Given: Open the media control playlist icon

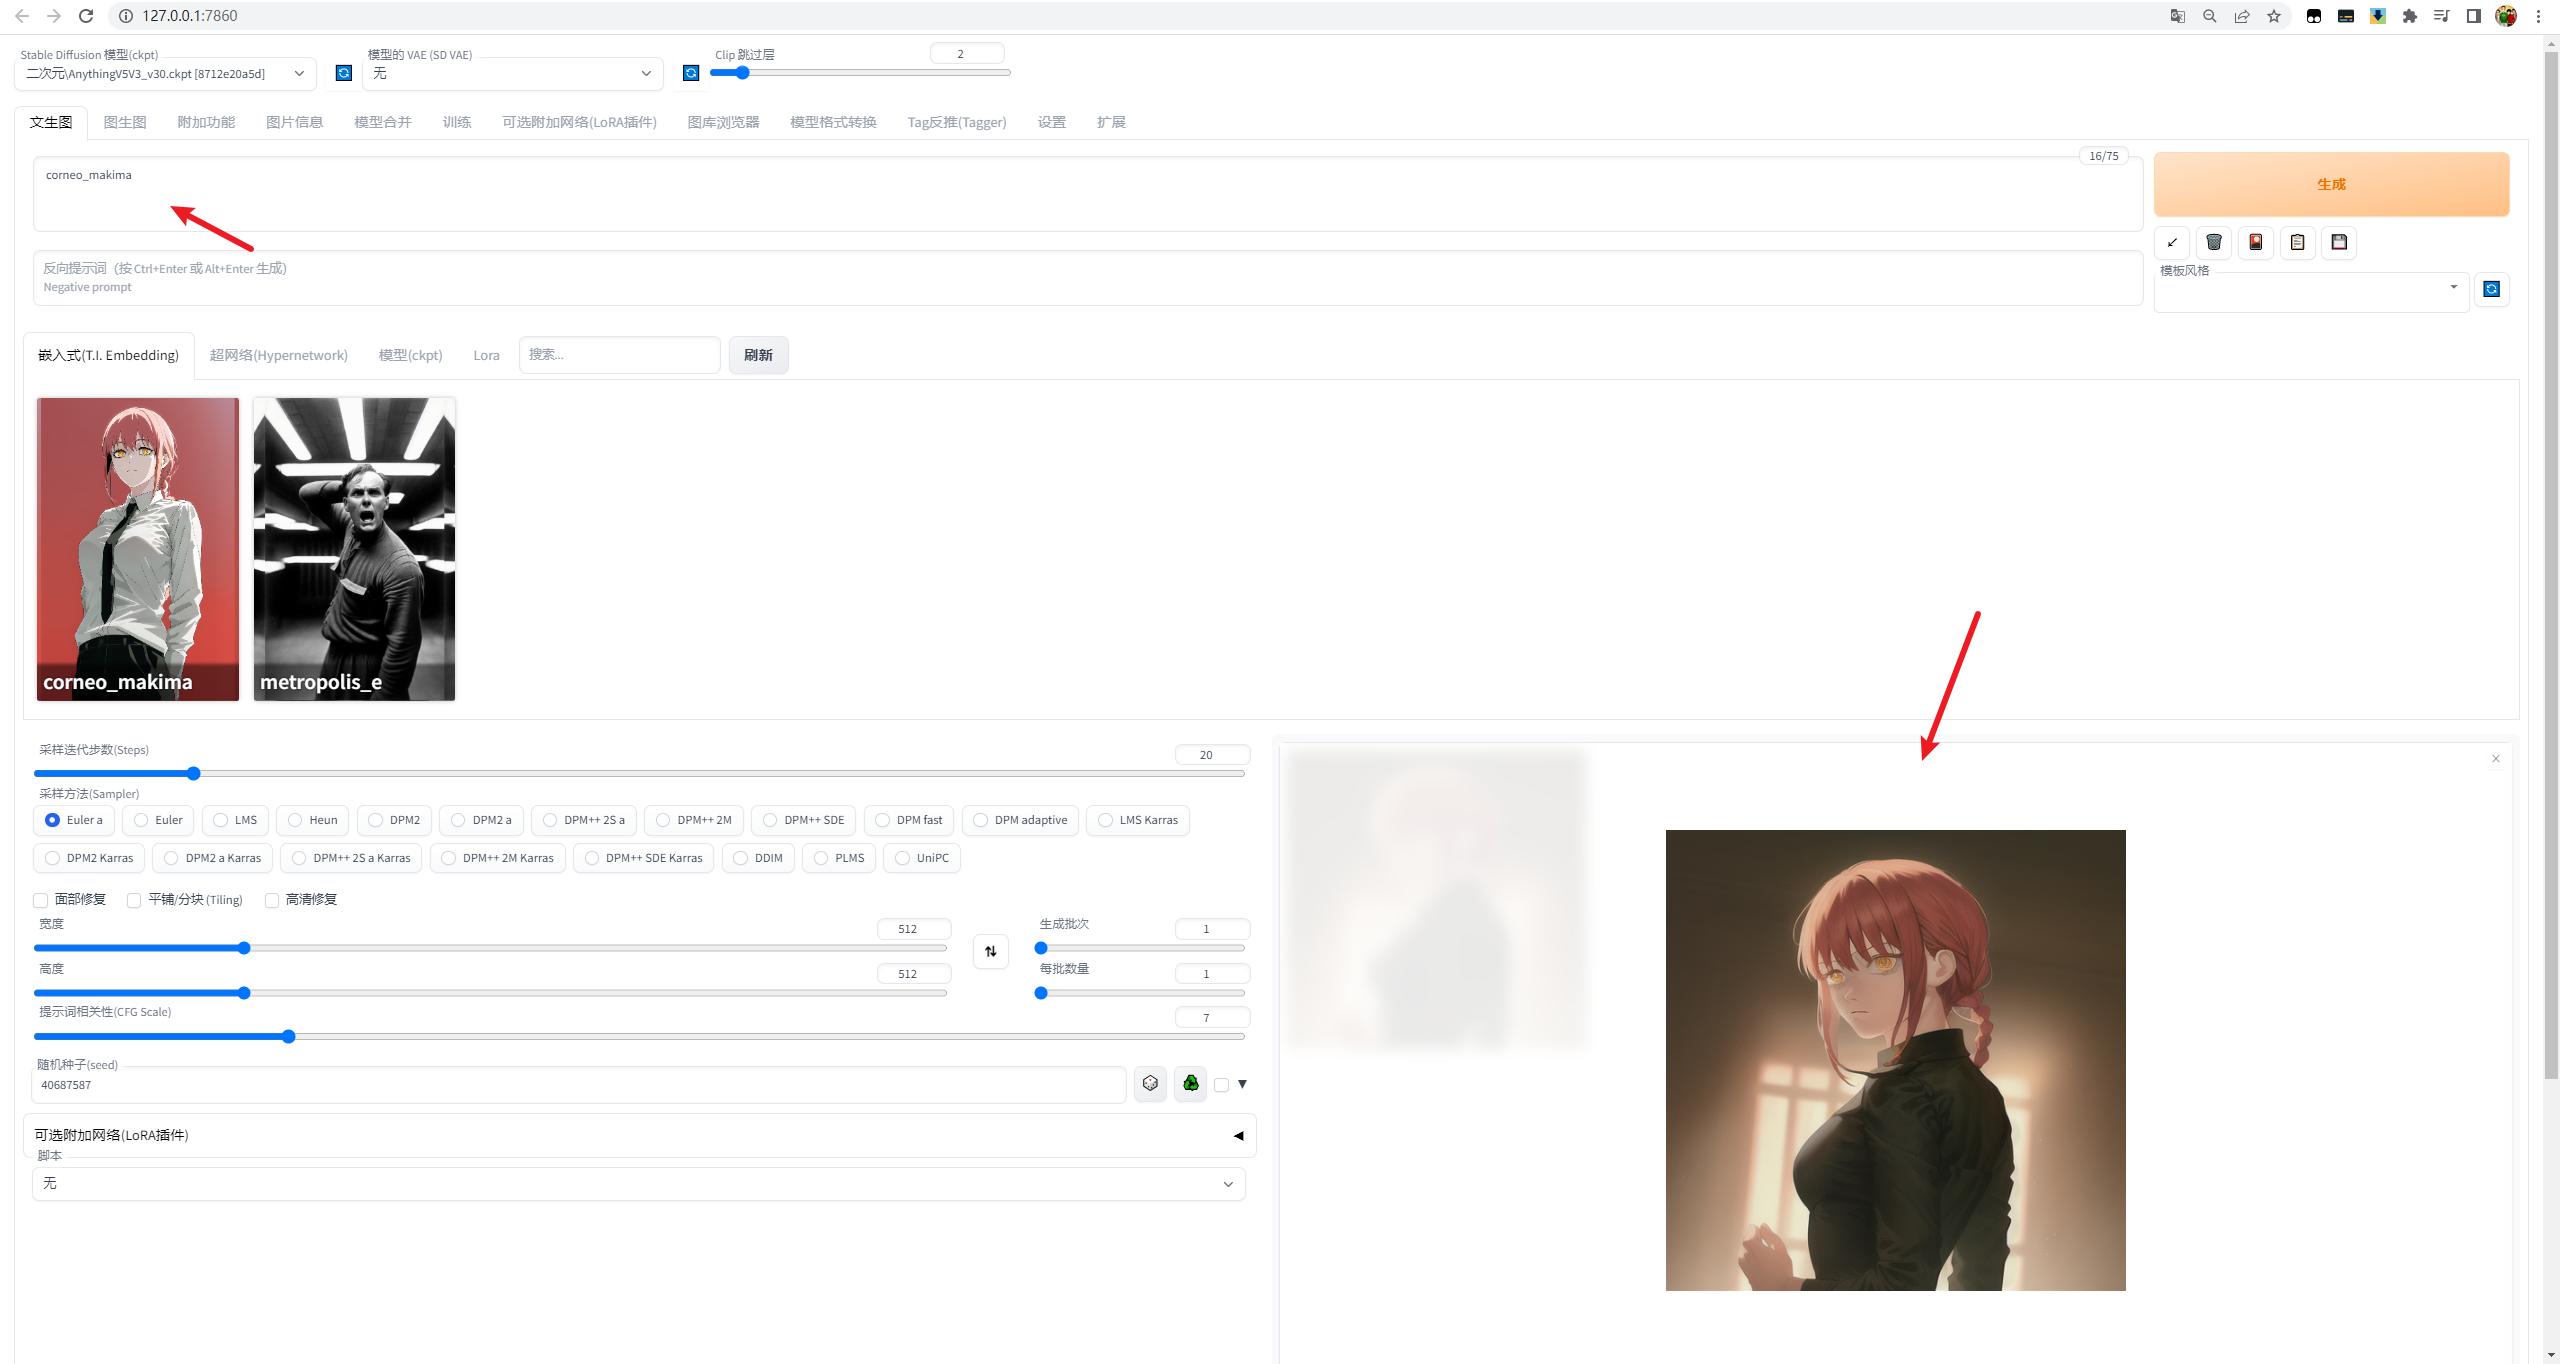Looking at the screenshot, I should 2442,16.
